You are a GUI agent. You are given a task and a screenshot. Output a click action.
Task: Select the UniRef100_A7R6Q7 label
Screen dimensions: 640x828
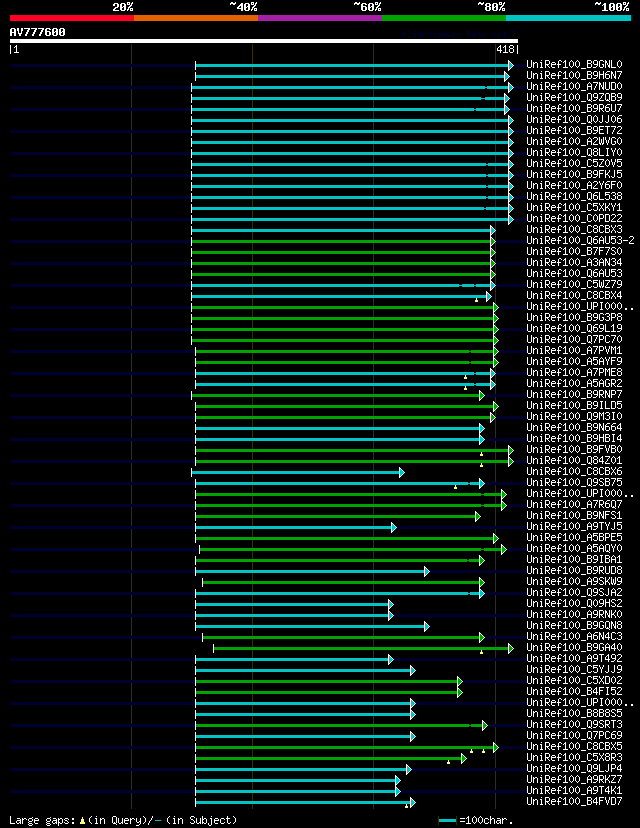coord(574,505)
